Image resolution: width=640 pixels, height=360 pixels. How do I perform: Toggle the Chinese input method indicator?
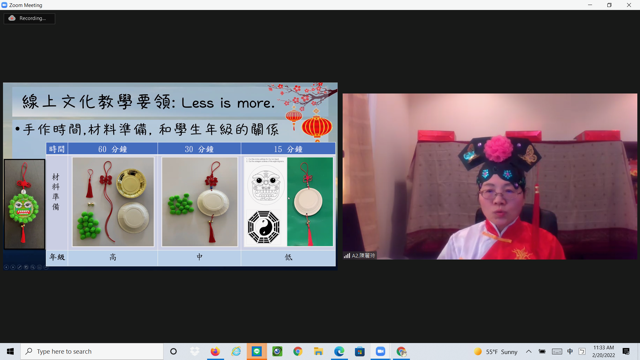(570, 351)
